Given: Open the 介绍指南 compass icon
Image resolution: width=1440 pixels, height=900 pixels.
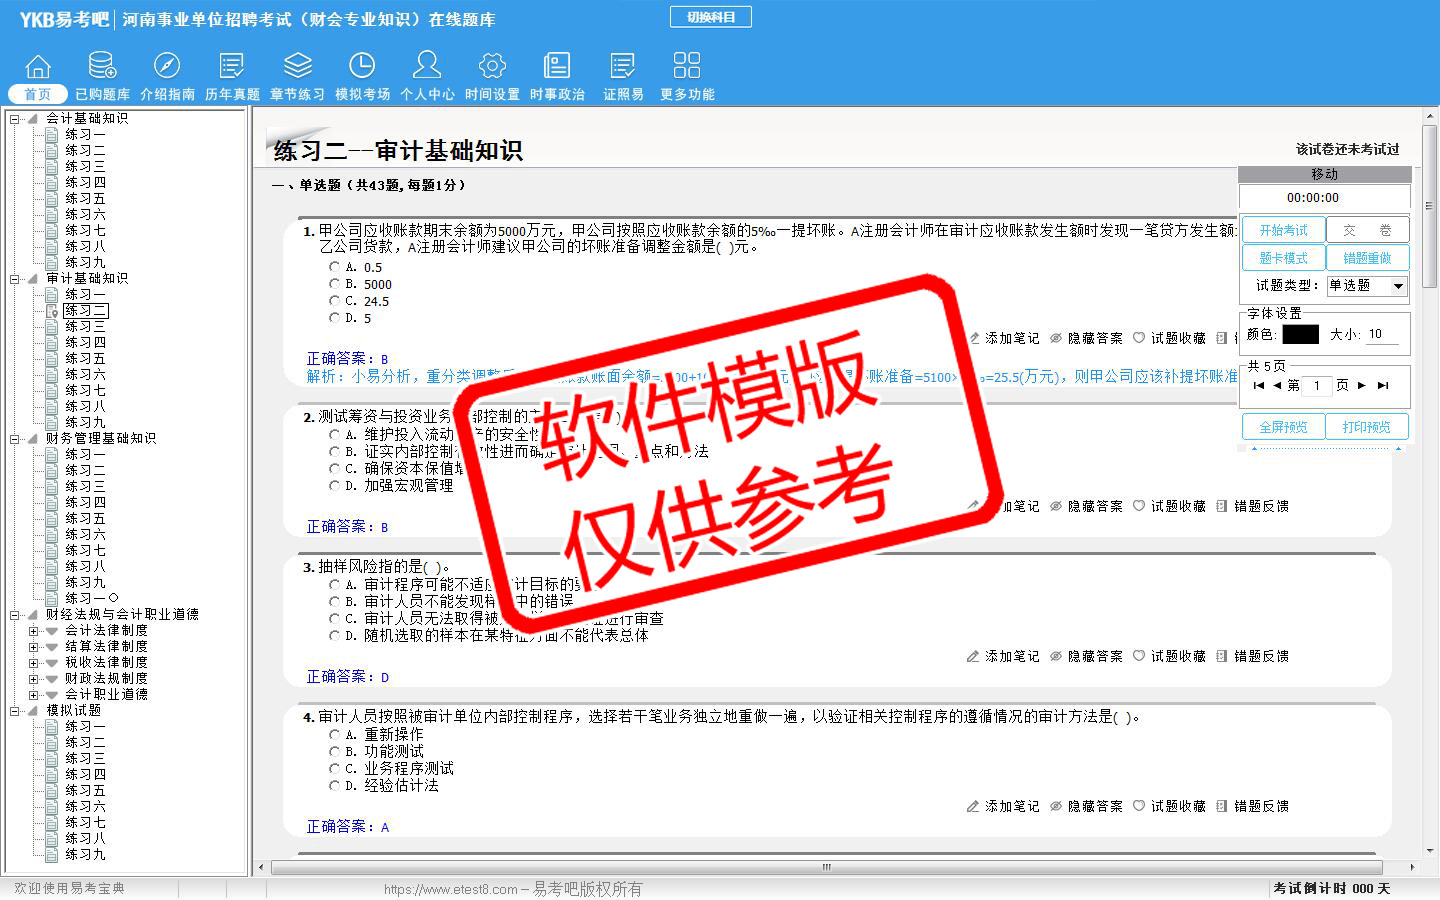Looking at the screenshot, I should pos(167,67).
